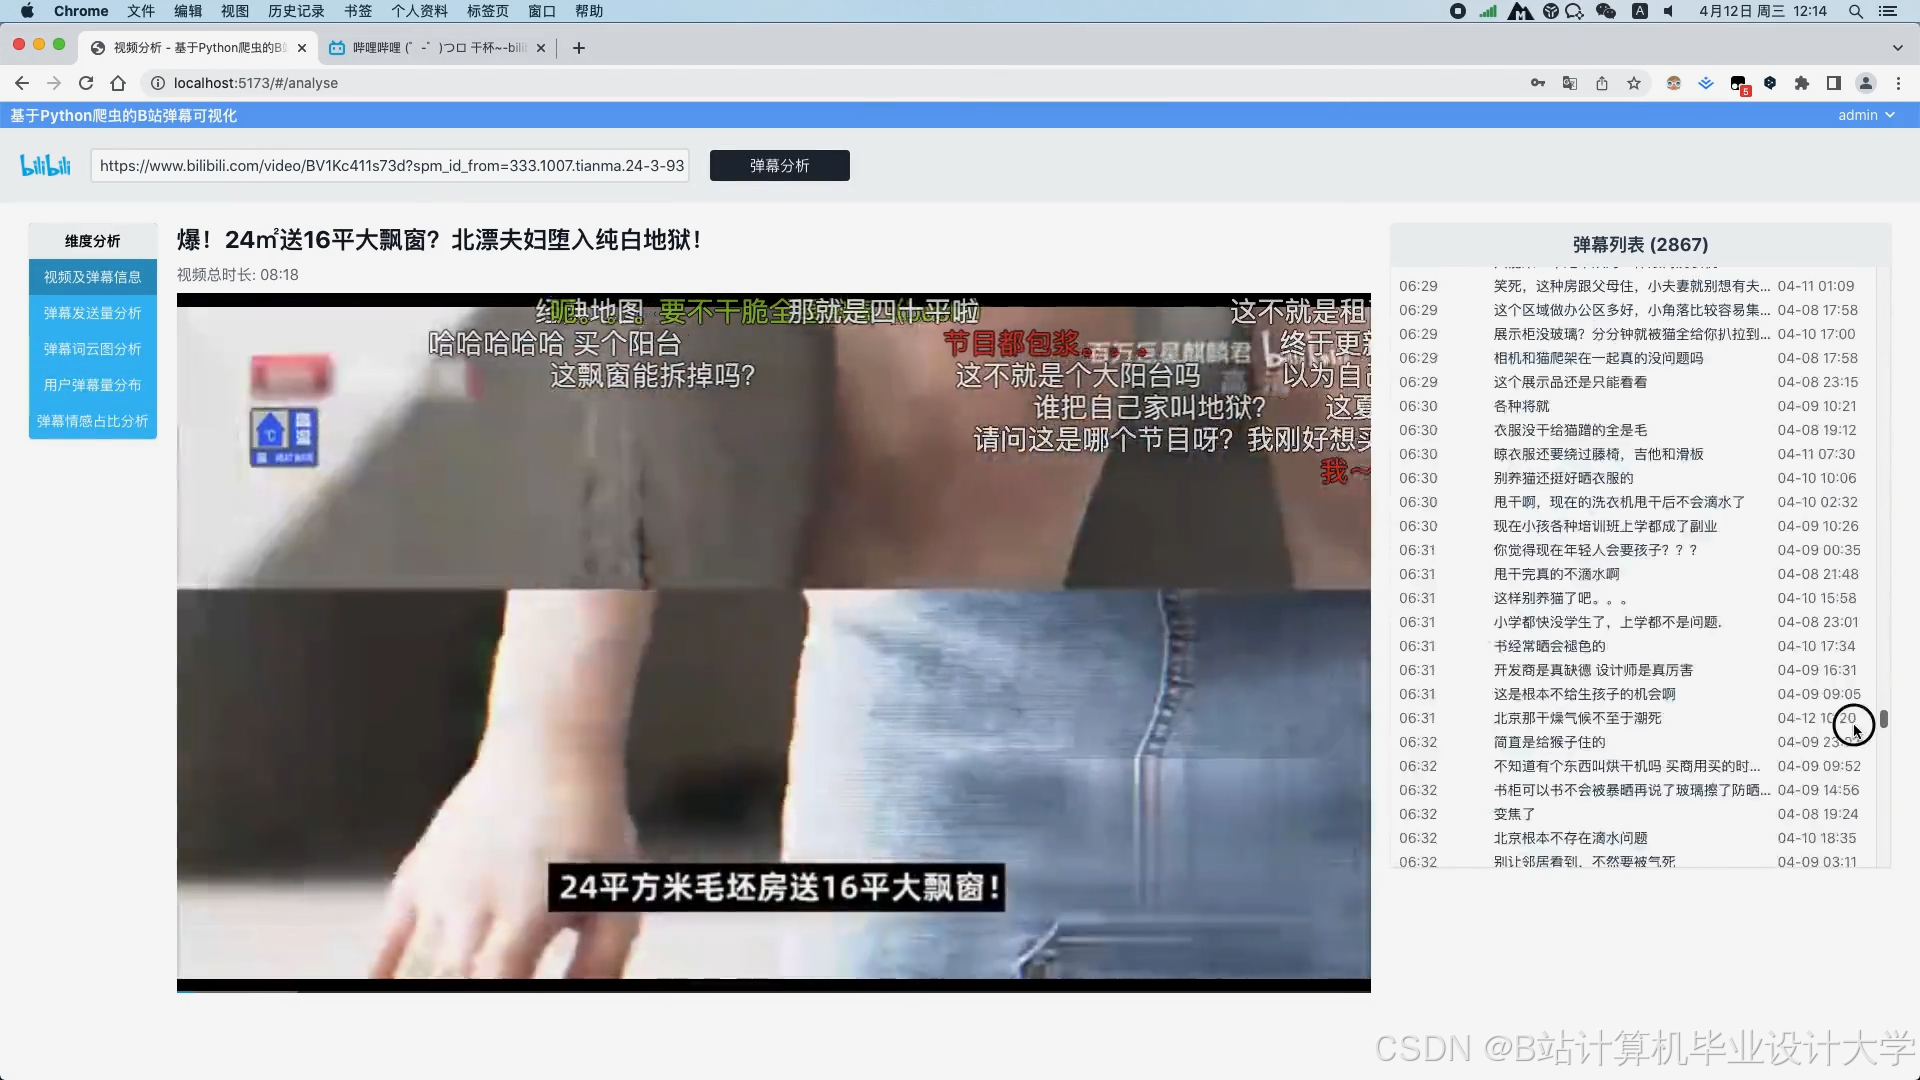Click the bilibili video URL input field
This screenshot has height=1080, width=1920.
click(x=391, y=165)
